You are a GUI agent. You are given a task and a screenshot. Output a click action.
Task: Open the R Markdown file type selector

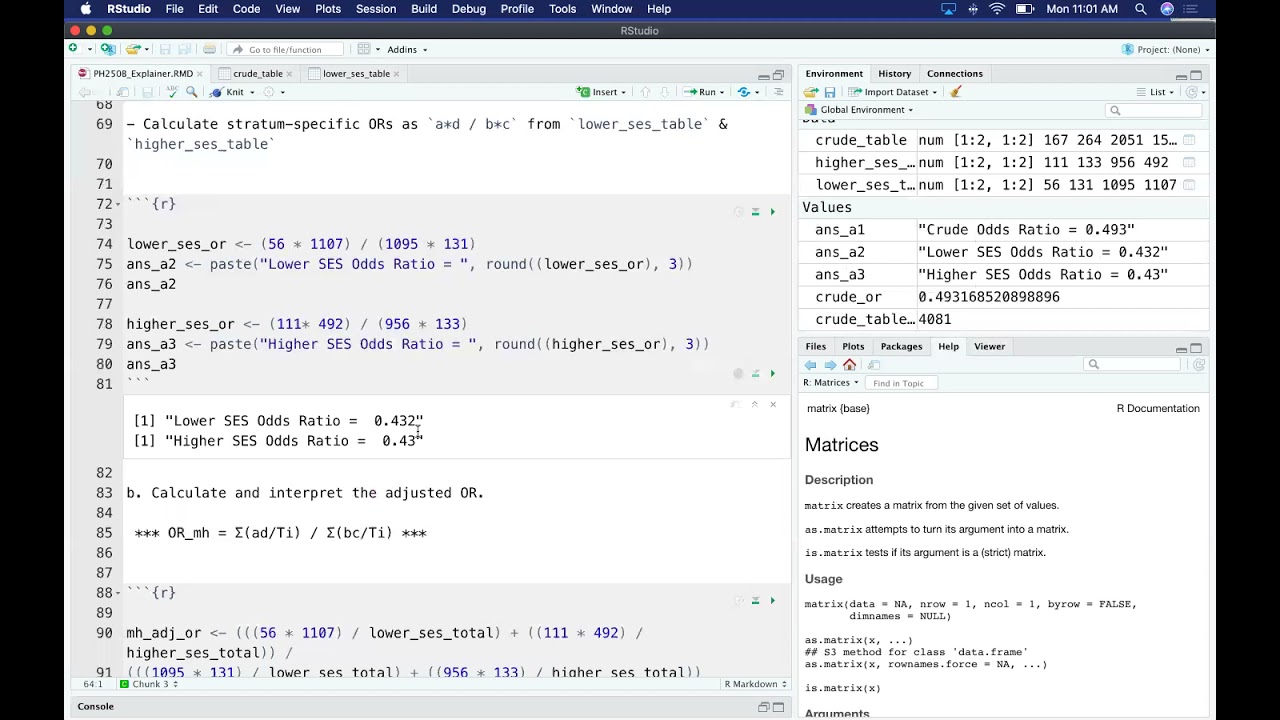click(756, 684)
